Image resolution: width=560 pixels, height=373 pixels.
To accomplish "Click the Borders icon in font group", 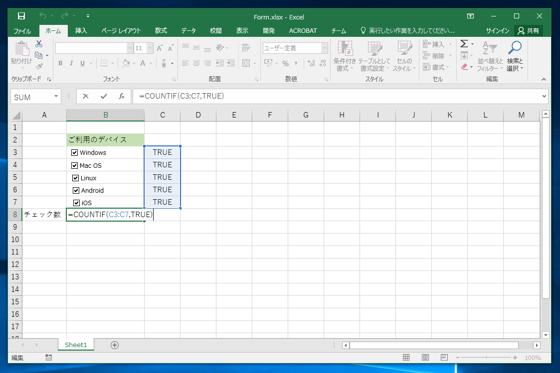I will coord(104,63).
